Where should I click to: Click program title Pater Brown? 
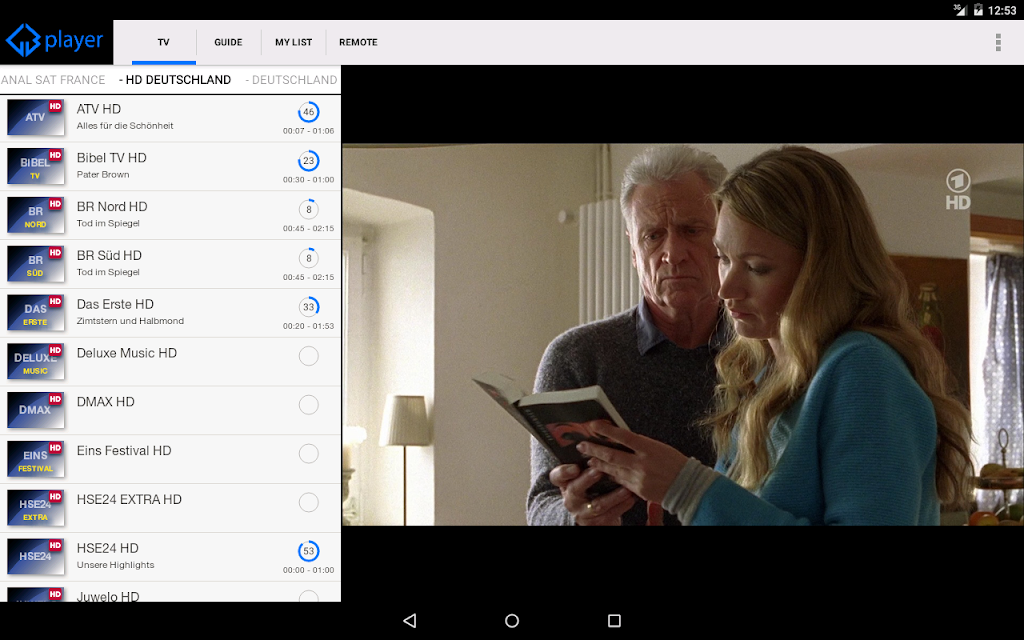point(103,174)
